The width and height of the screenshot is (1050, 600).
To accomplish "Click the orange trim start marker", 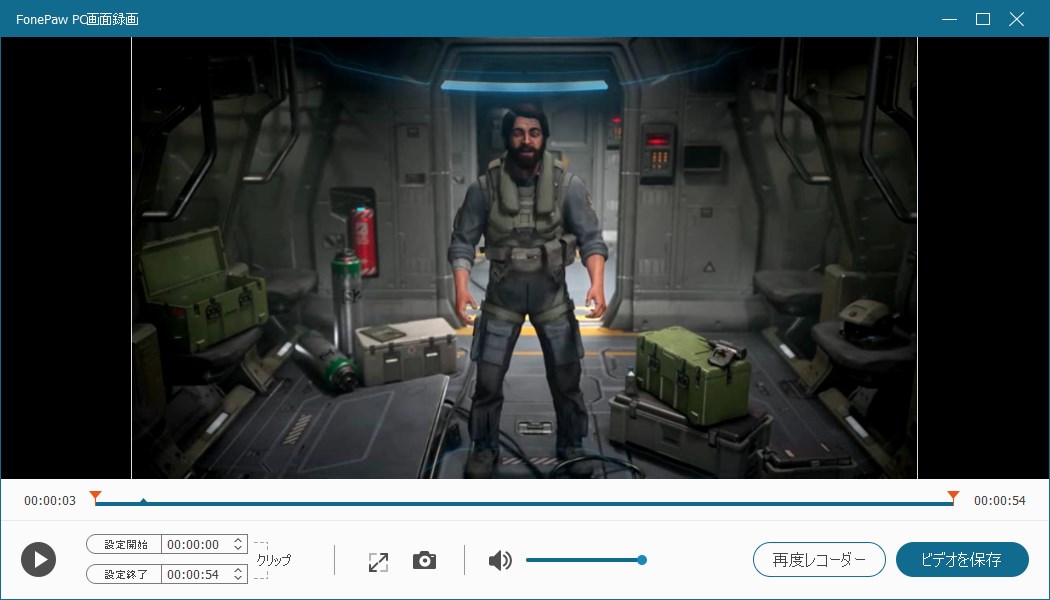I will coord(96,497).
